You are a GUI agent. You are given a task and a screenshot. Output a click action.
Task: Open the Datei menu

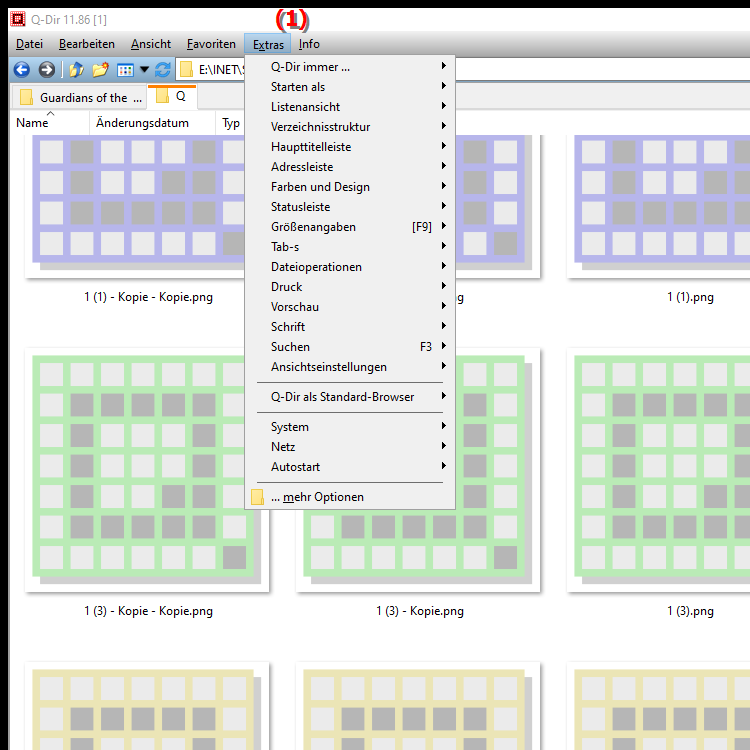tap(29, 44)
